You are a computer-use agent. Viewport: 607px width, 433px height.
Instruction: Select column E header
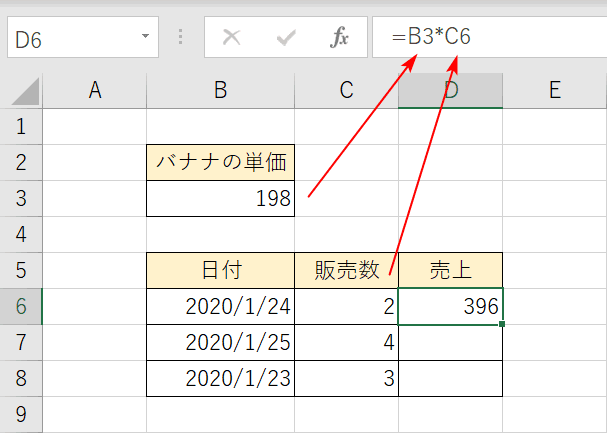(x=555, y=91)
